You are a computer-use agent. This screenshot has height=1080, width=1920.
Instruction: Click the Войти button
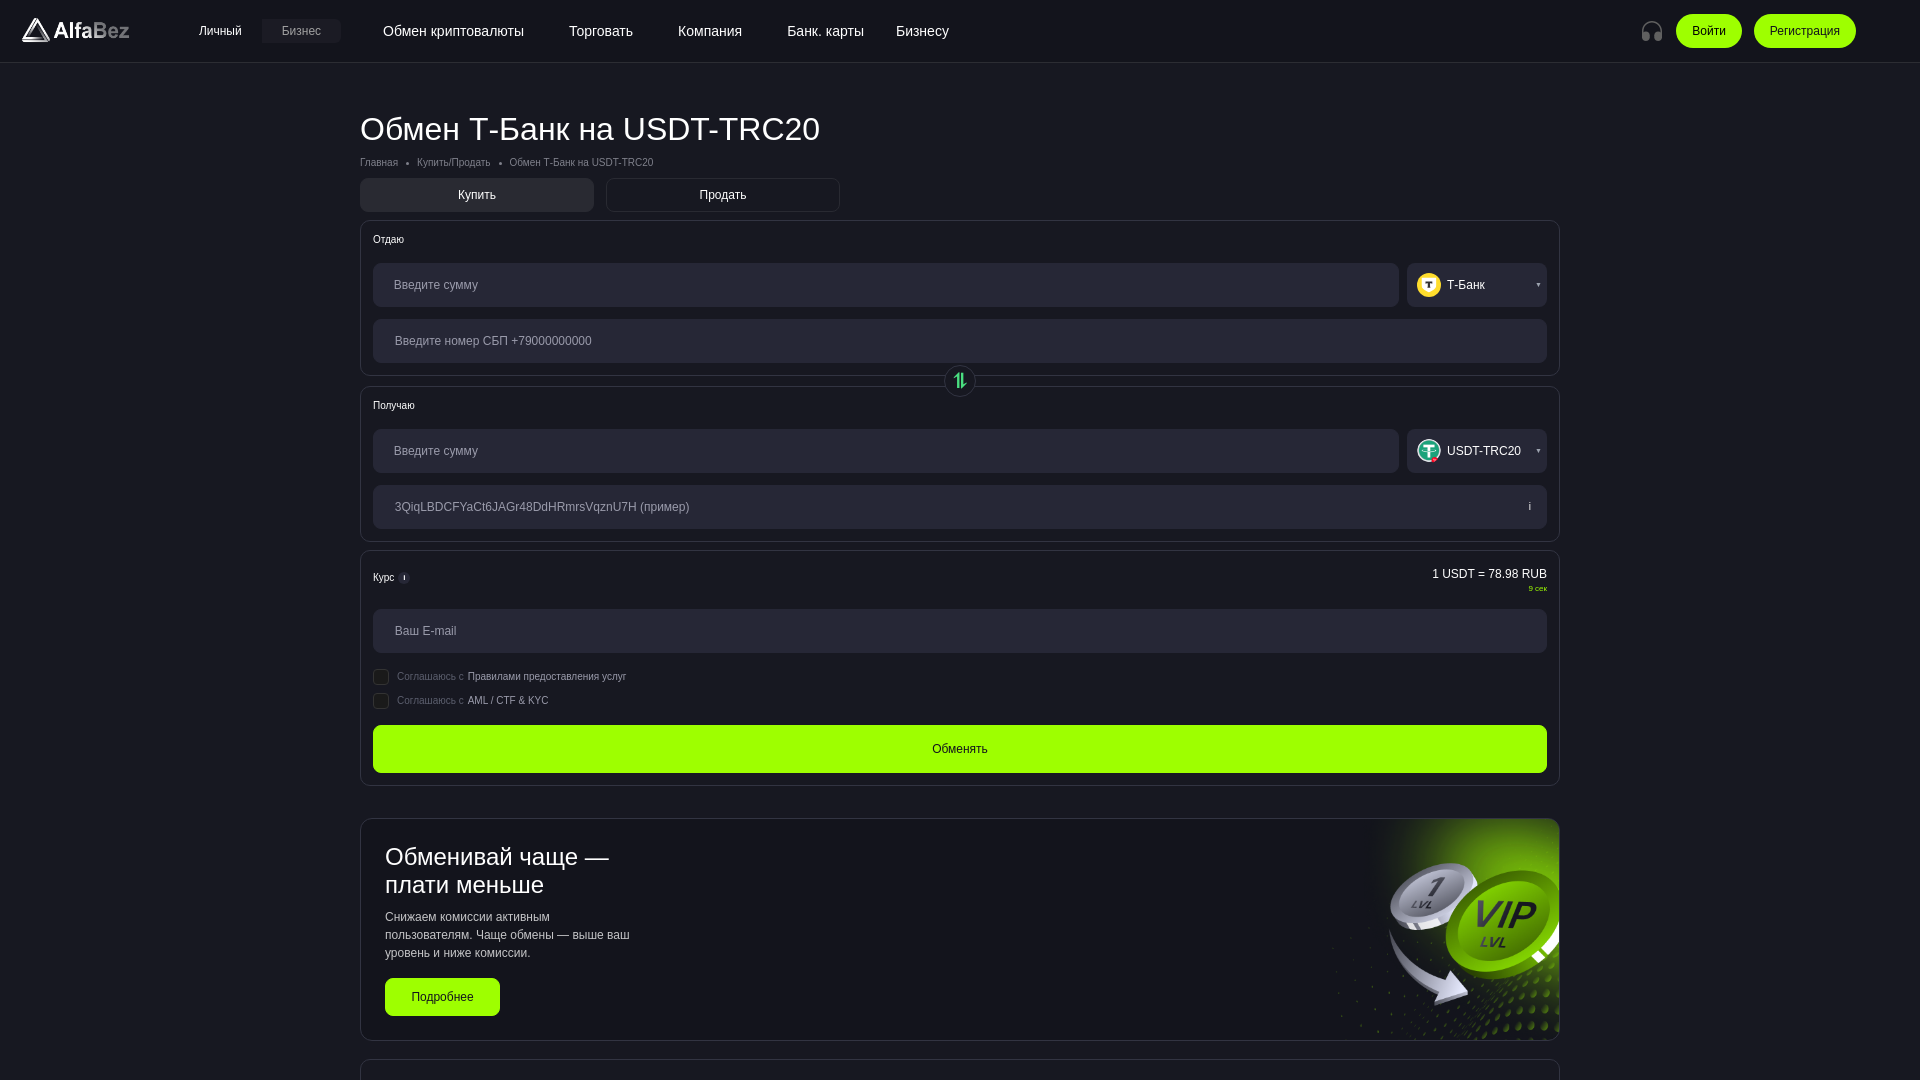[1709, 31]
